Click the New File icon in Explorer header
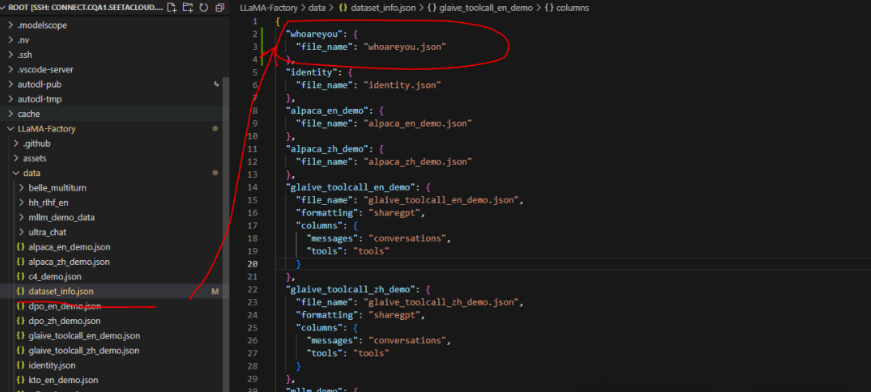The height and width of the screenshot is (392, 871). pos(172,8)
